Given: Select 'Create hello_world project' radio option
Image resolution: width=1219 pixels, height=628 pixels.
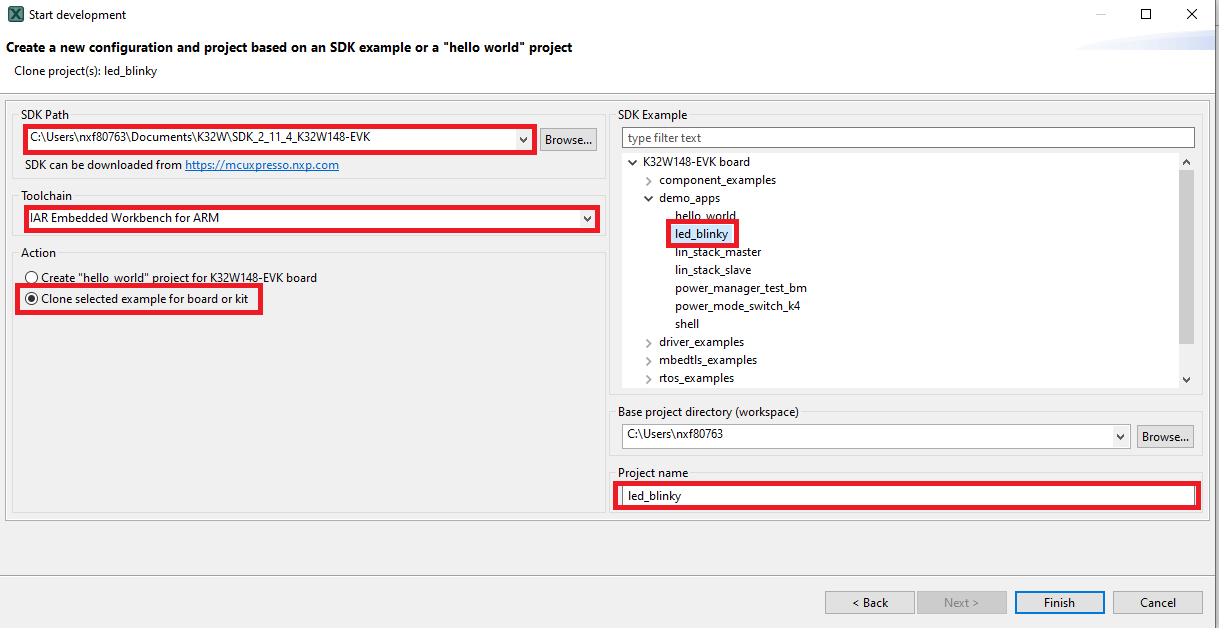Looking at the screenshot, I should 32,277.
